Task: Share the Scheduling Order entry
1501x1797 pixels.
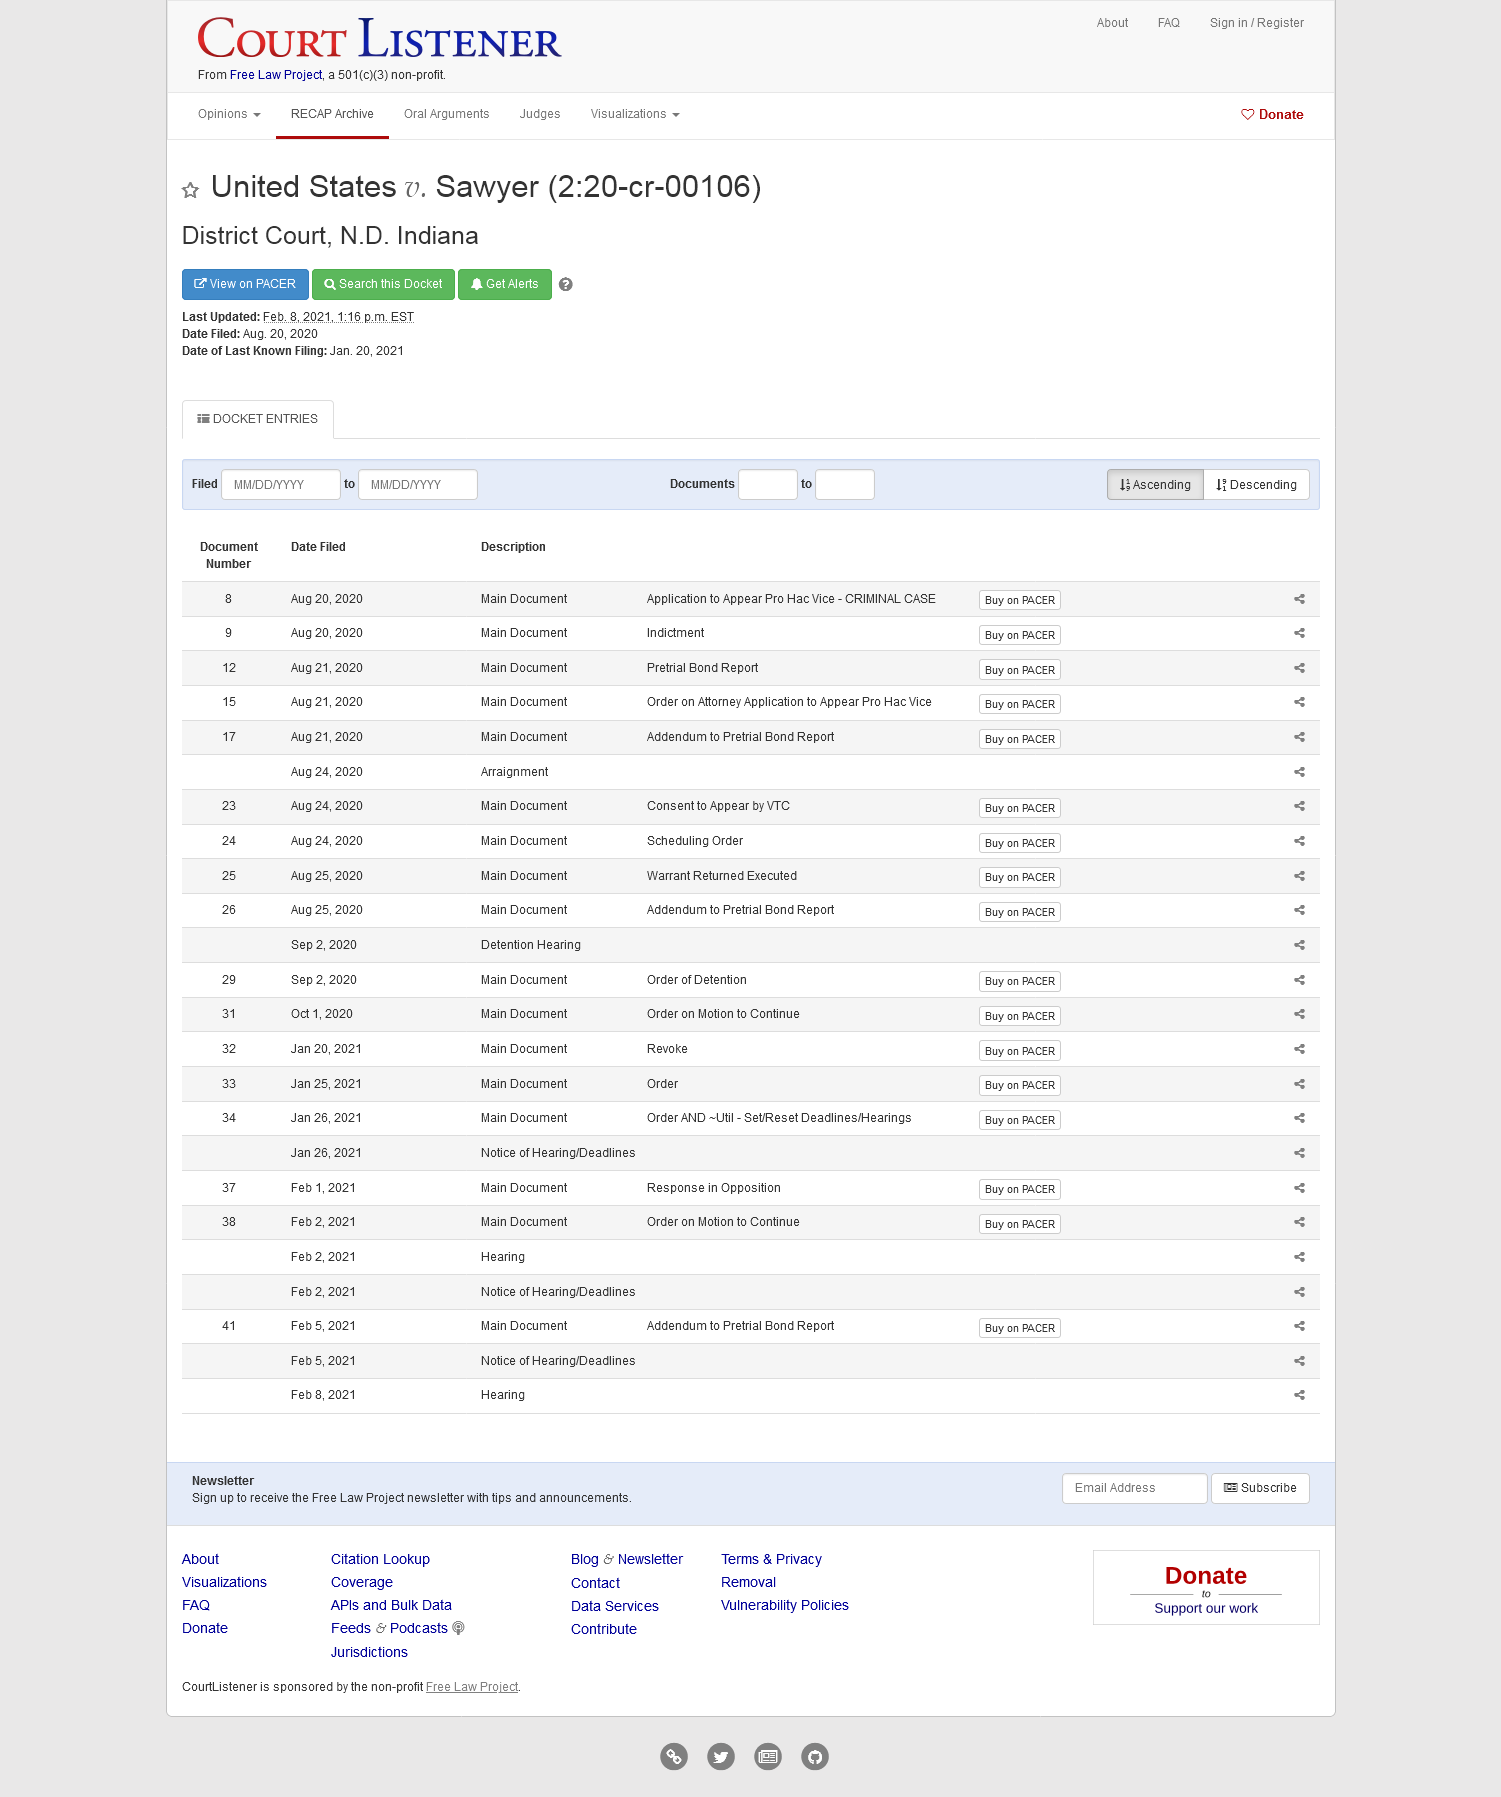Action: click(1299, 841)
